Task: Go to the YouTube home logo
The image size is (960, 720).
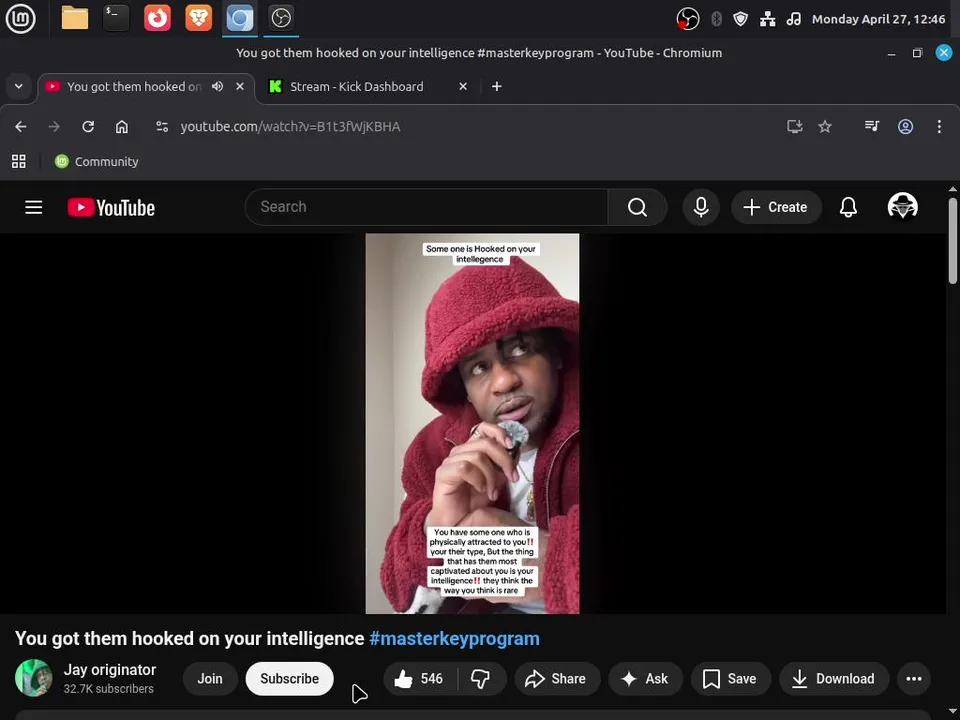Action: (111, 208)
